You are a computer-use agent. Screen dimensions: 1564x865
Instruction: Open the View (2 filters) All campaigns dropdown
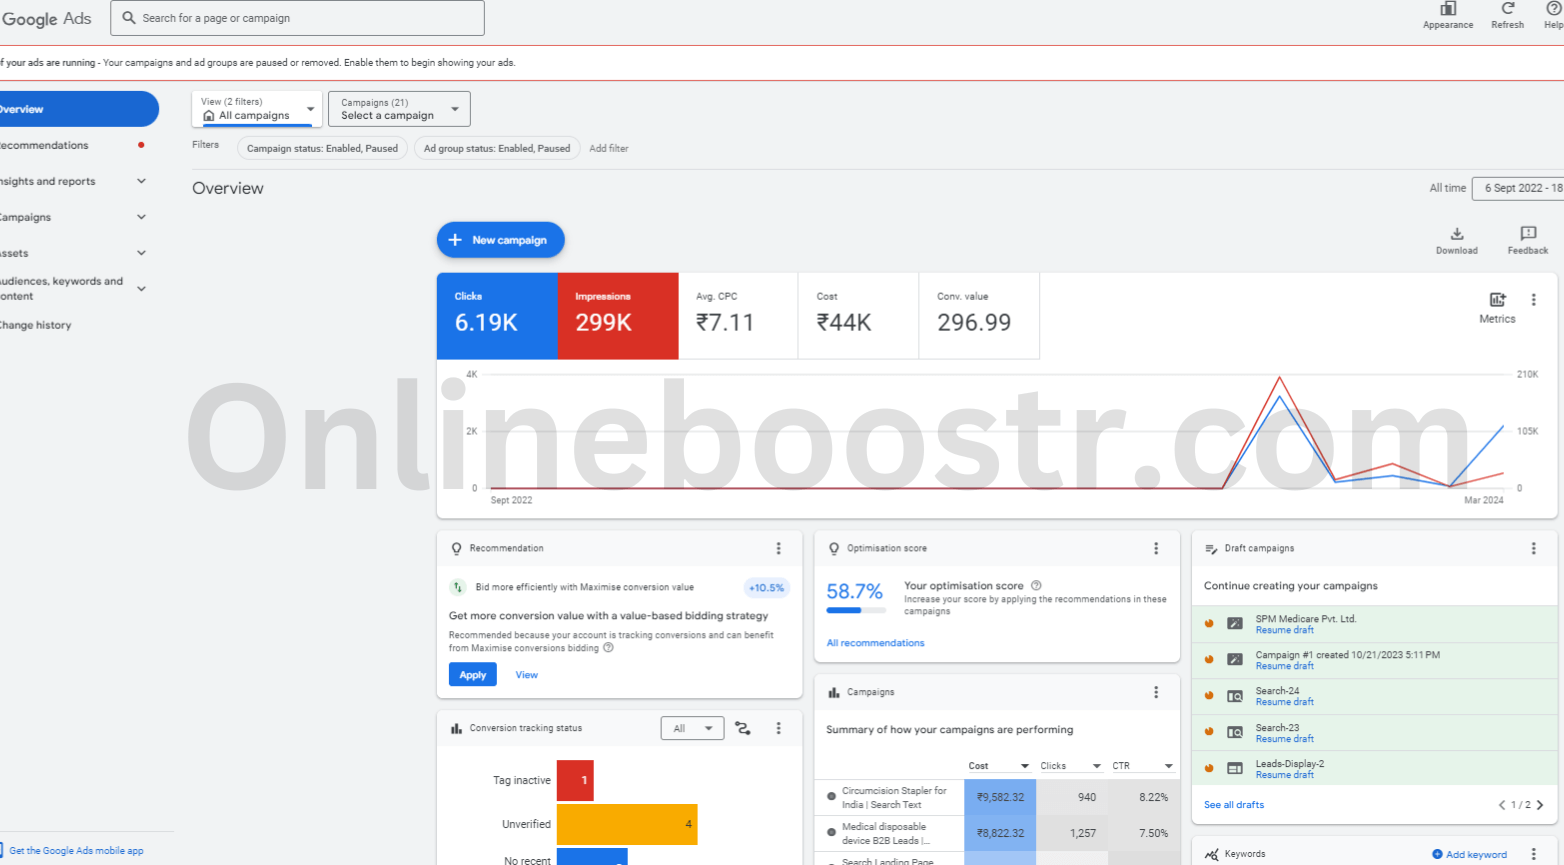257,108
